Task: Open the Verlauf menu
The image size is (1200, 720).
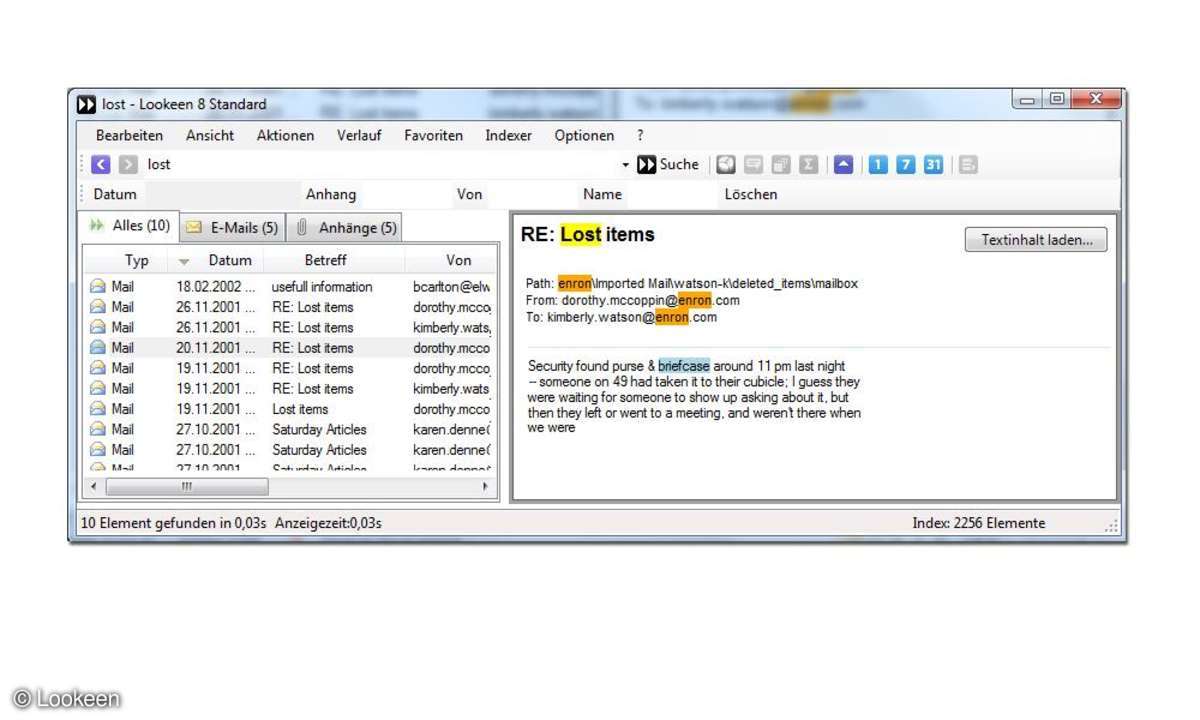Action: coord(359,135)
